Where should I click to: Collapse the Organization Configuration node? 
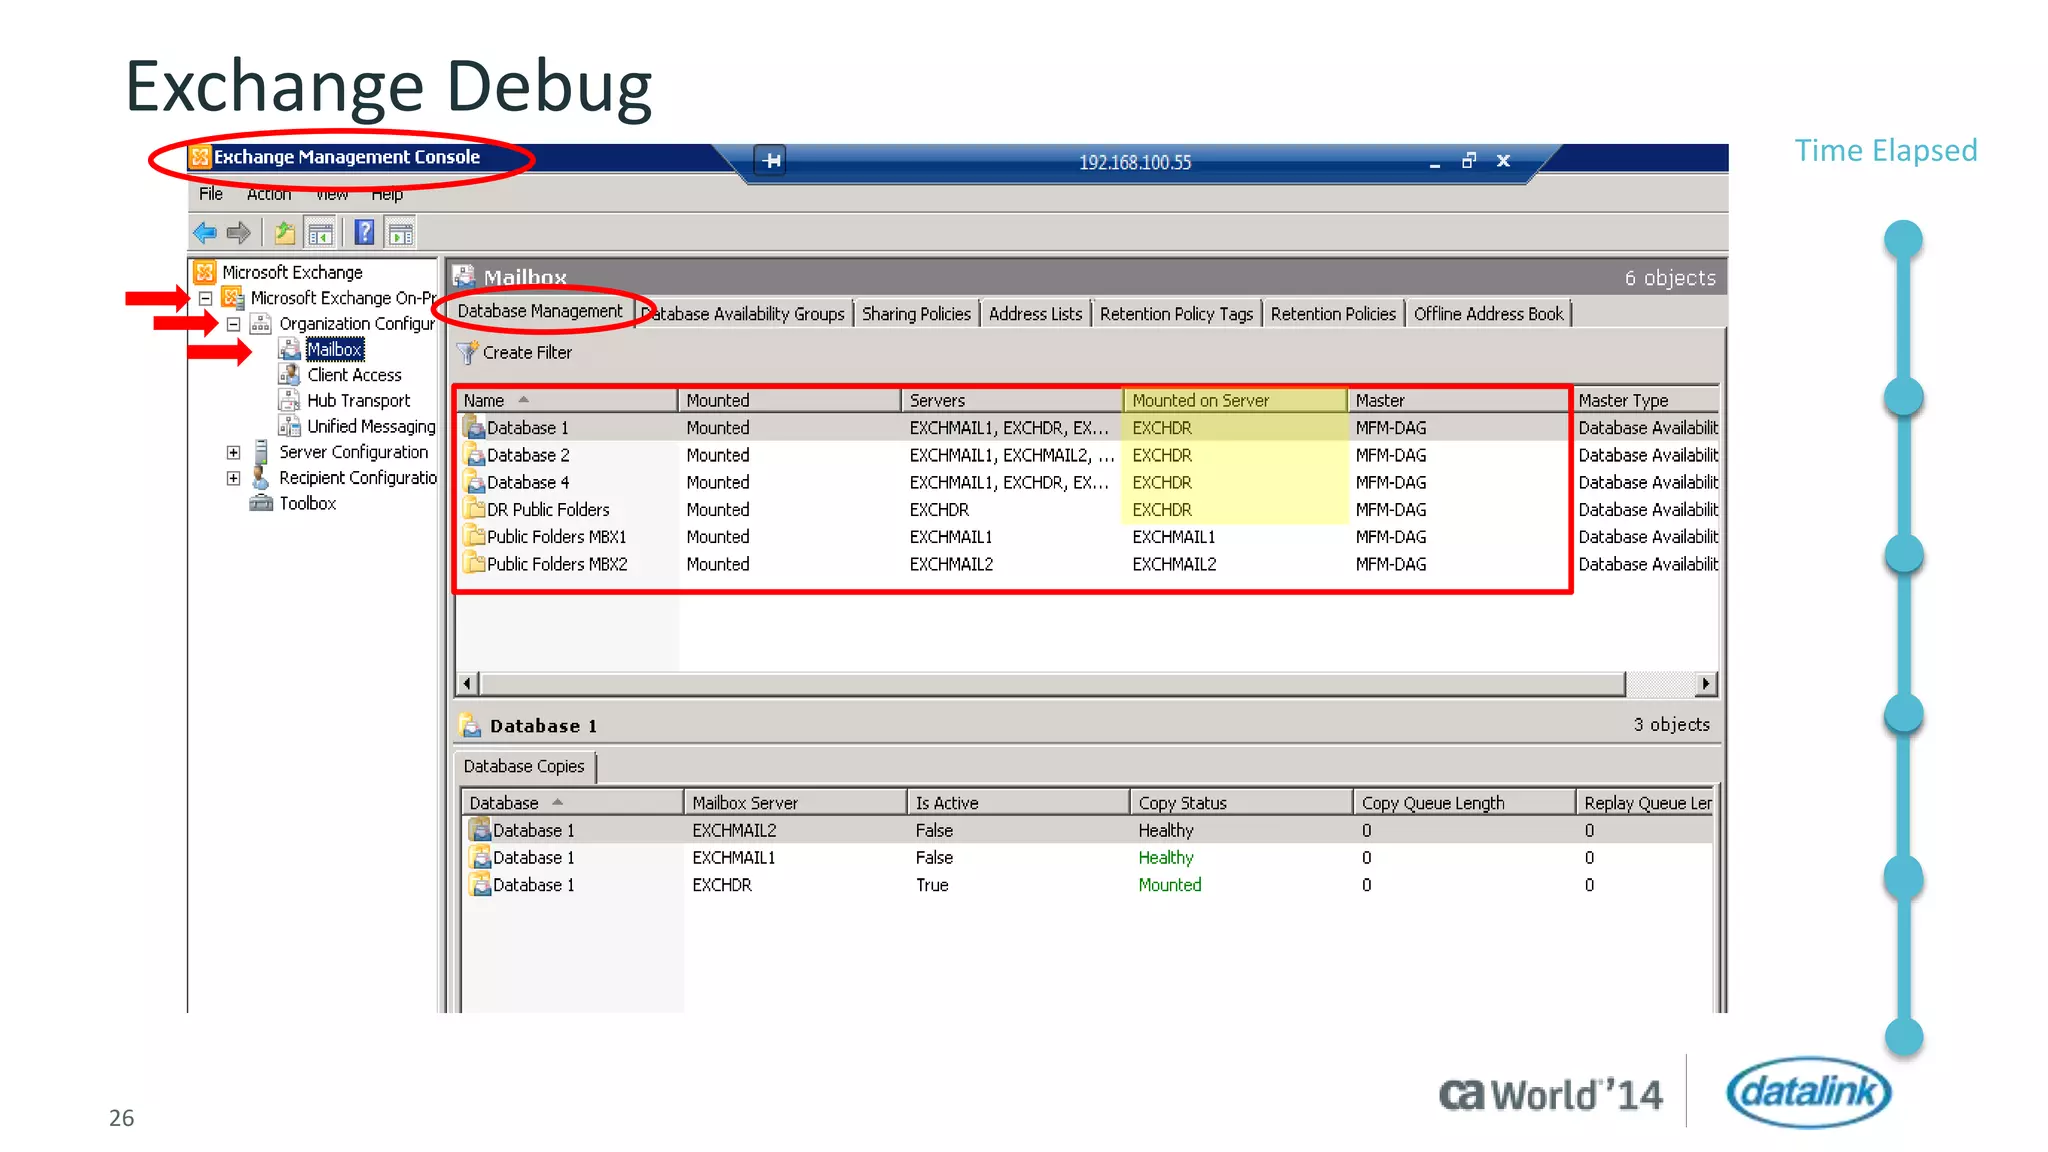click(x=233, y=324)
